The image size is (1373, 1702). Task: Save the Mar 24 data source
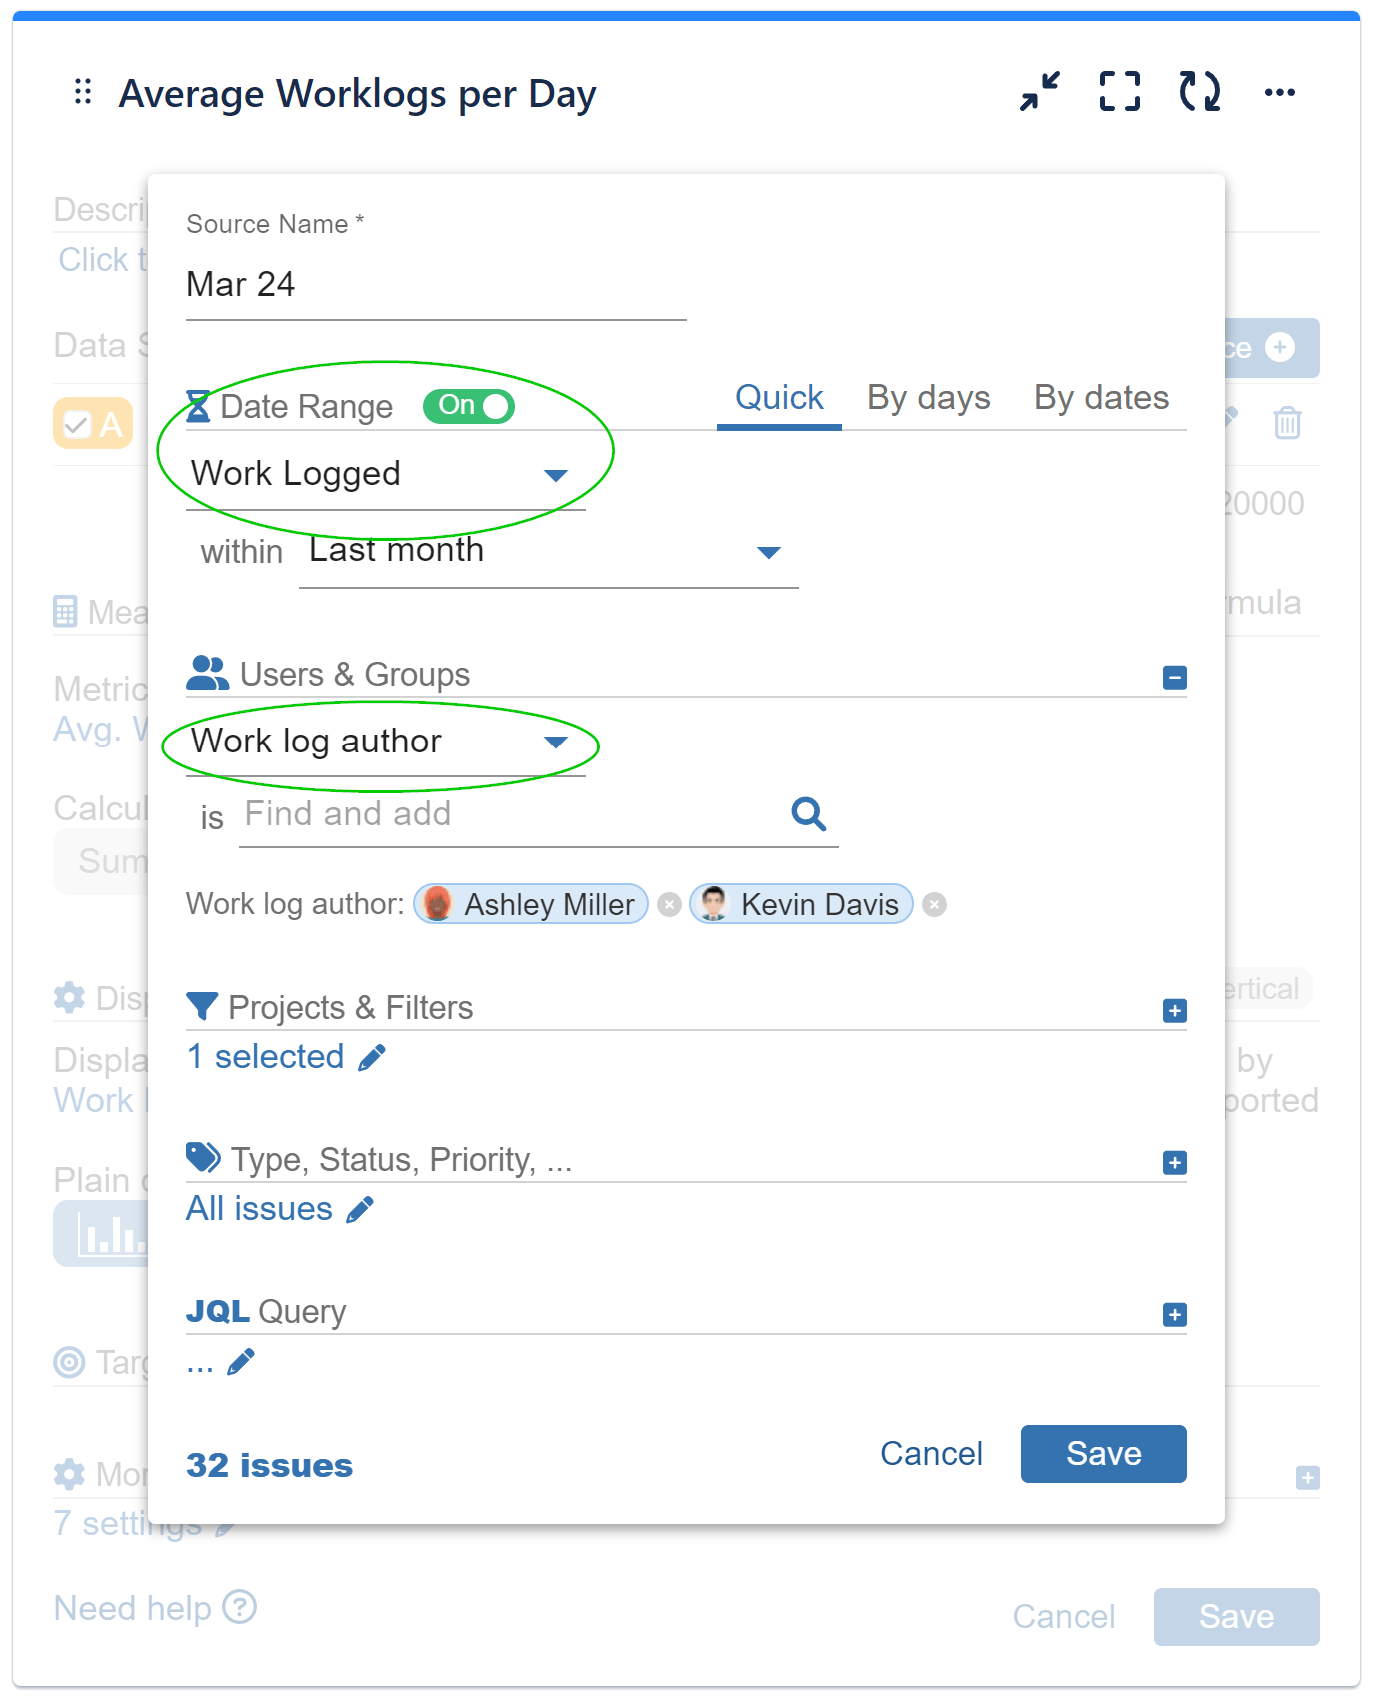click(x=1103, y=1453)
